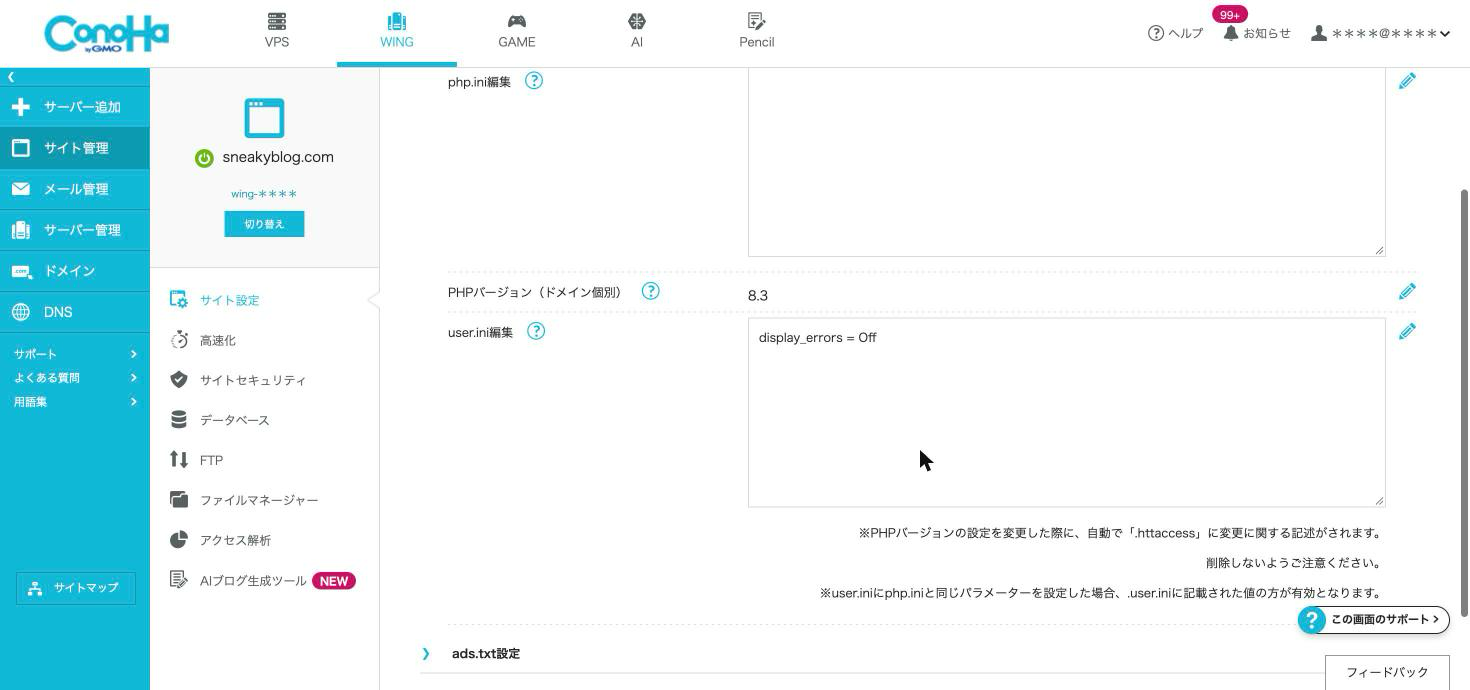Viewport: 1470px width, 690px height.
Task: Click help icon beside php.ini編集
Action: coord(534,81)
